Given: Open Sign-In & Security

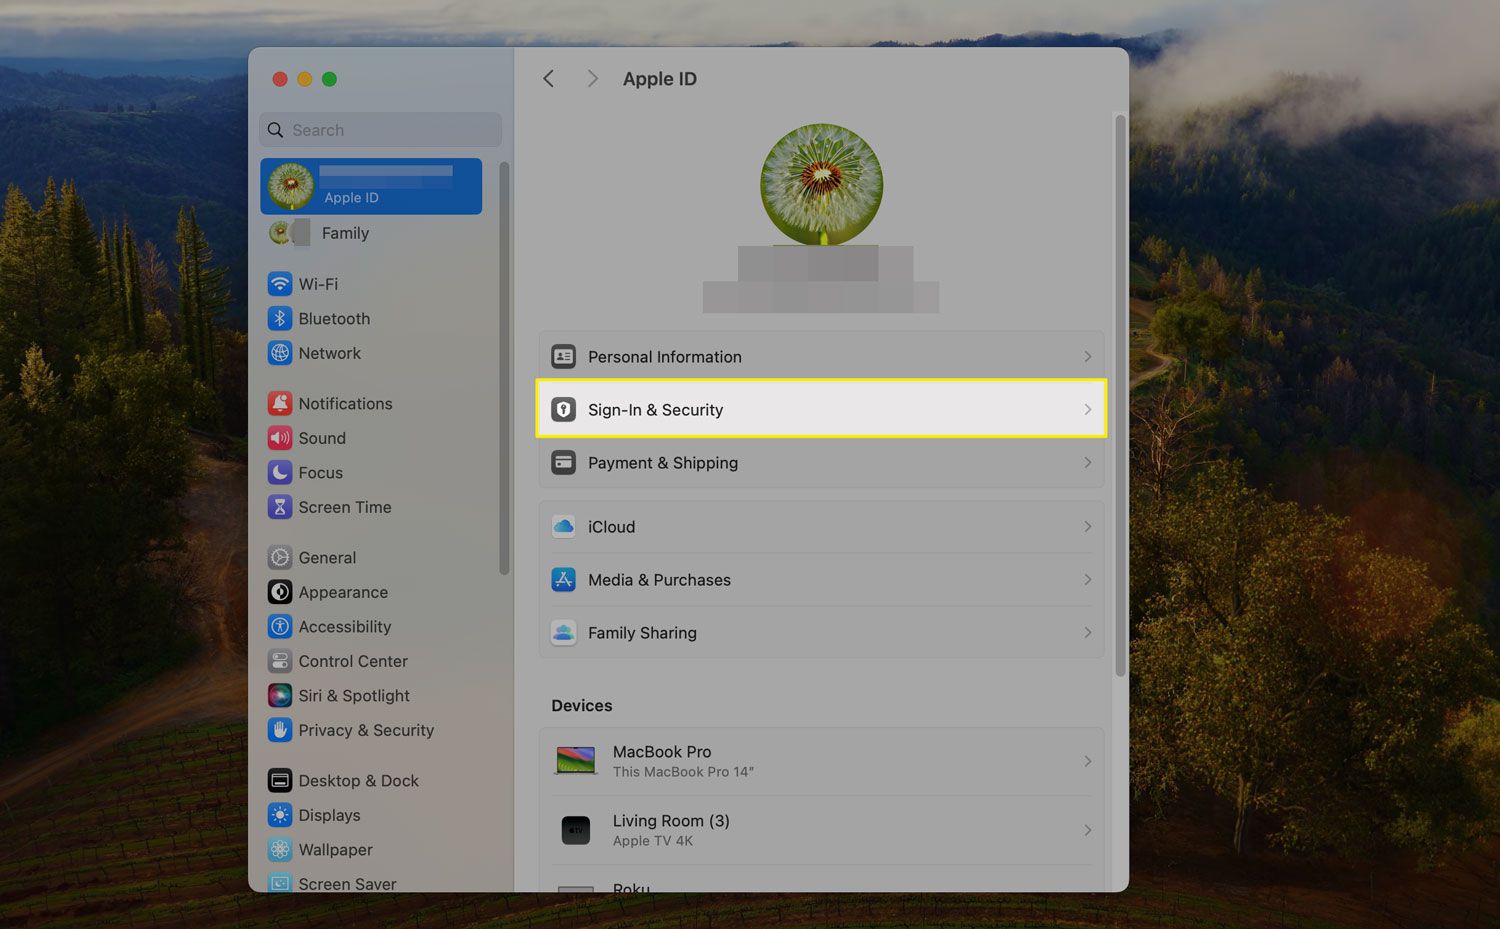Looking at the screenshot, I should click(x=820, y=410).
